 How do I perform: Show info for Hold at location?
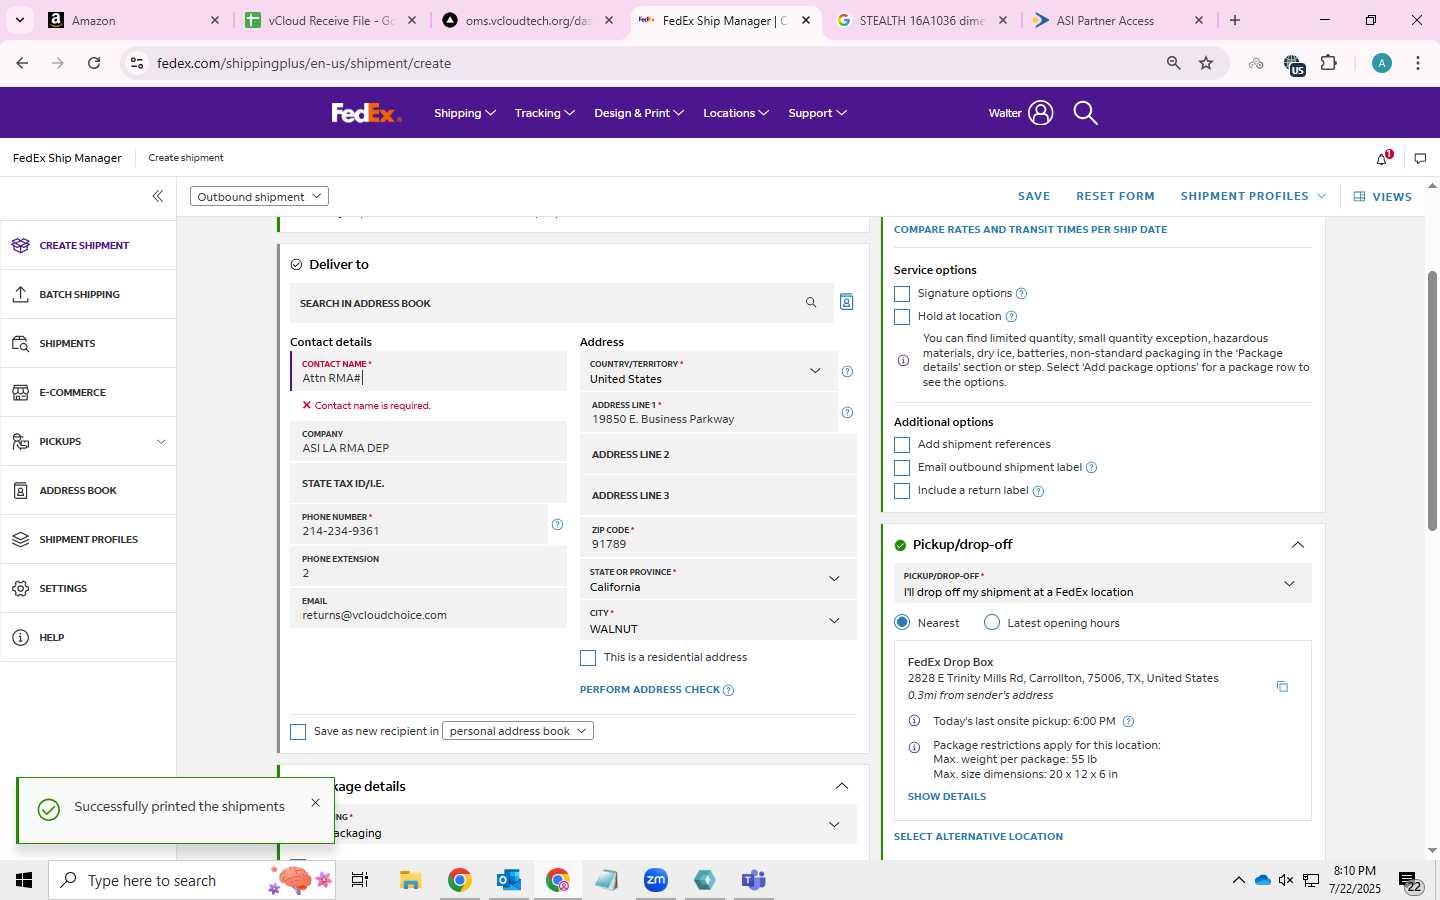(1011, 317)
